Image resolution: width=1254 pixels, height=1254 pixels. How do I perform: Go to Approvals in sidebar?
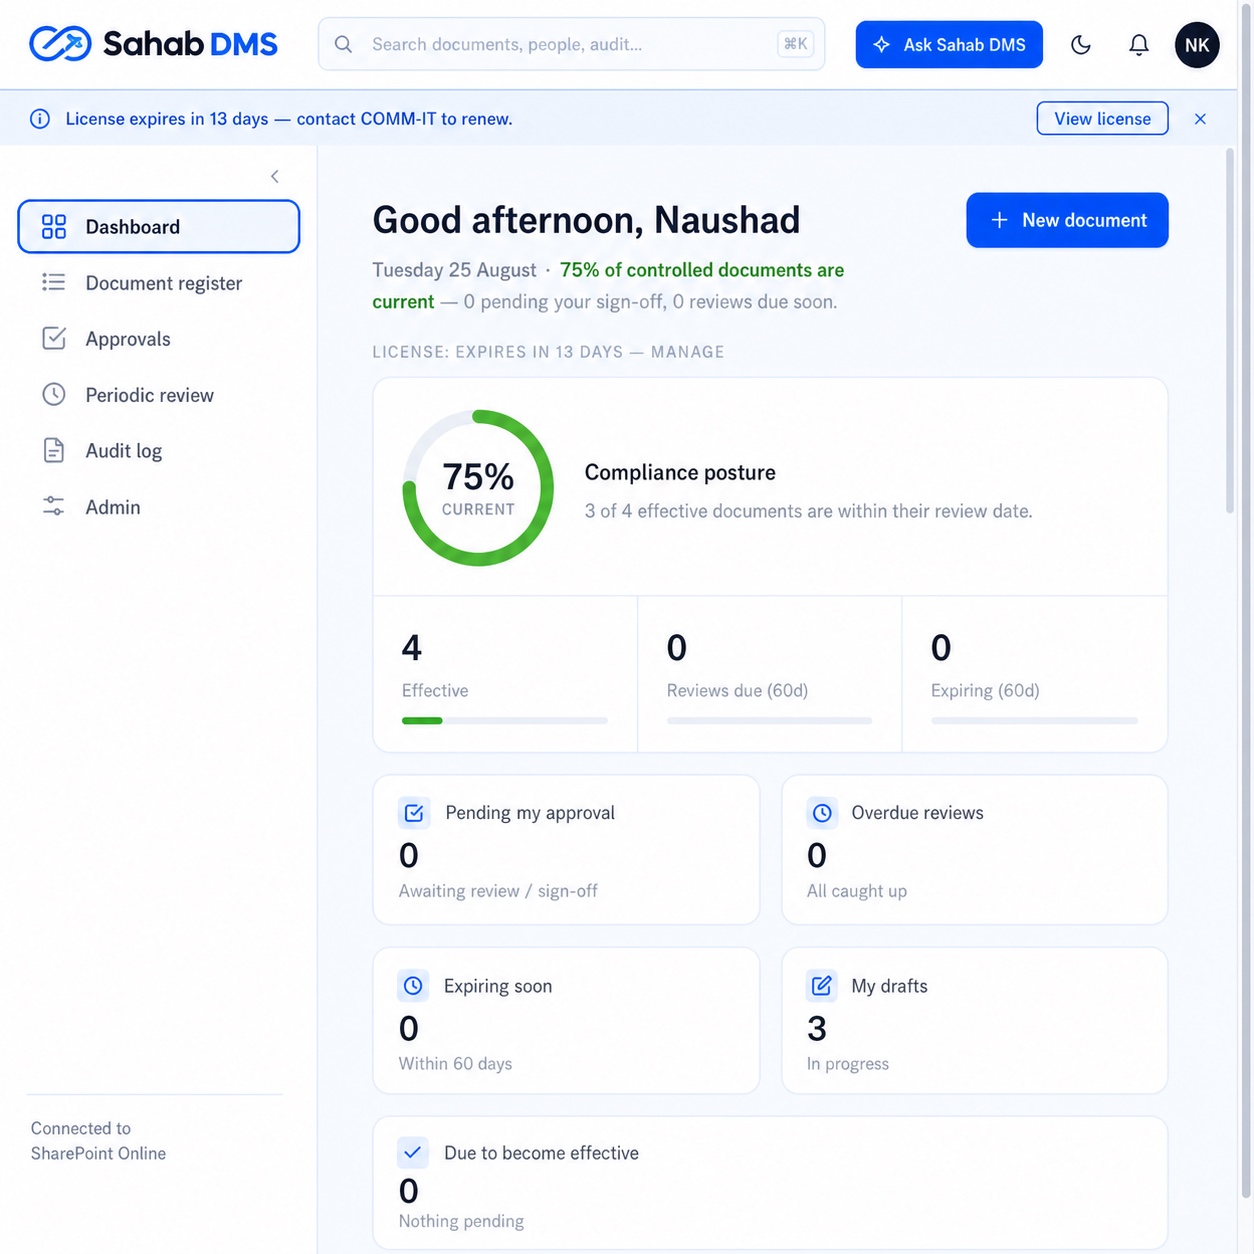[x=159, y=339]
